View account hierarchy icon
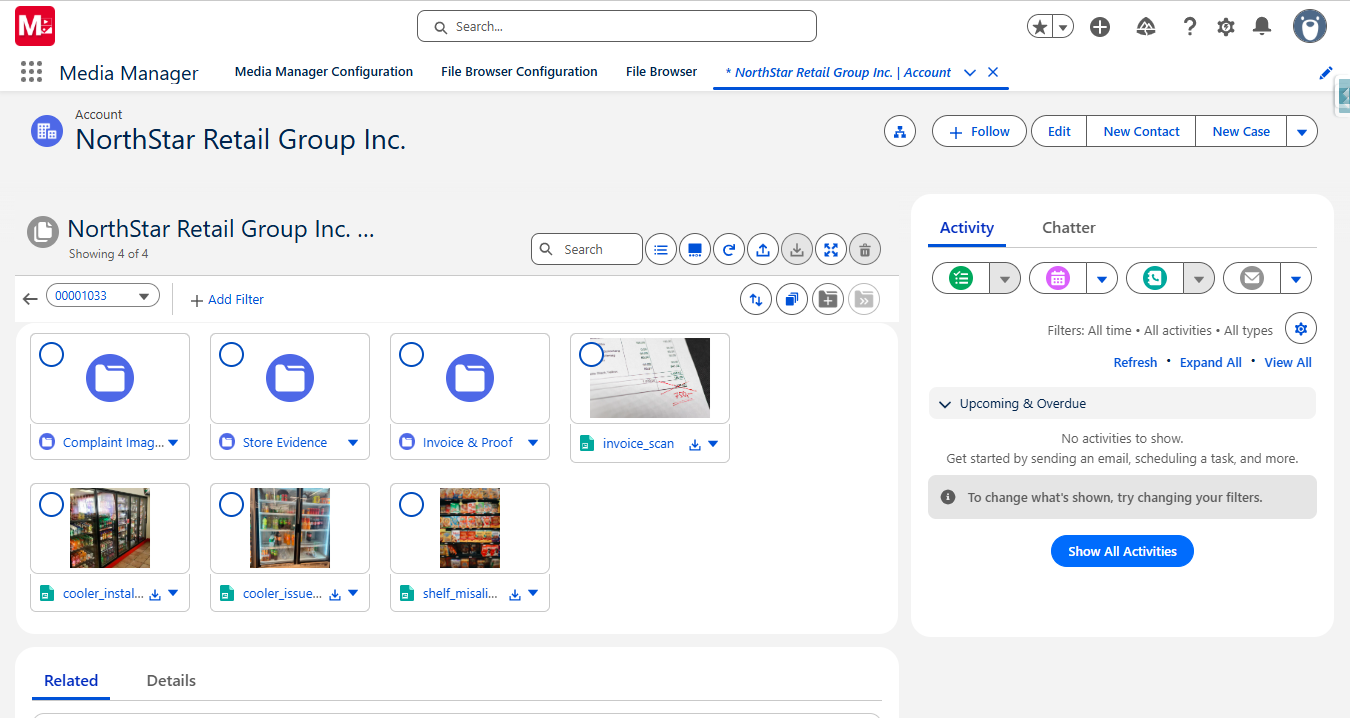The height and width of the screenshot is (718, 1350). (900, 131)
